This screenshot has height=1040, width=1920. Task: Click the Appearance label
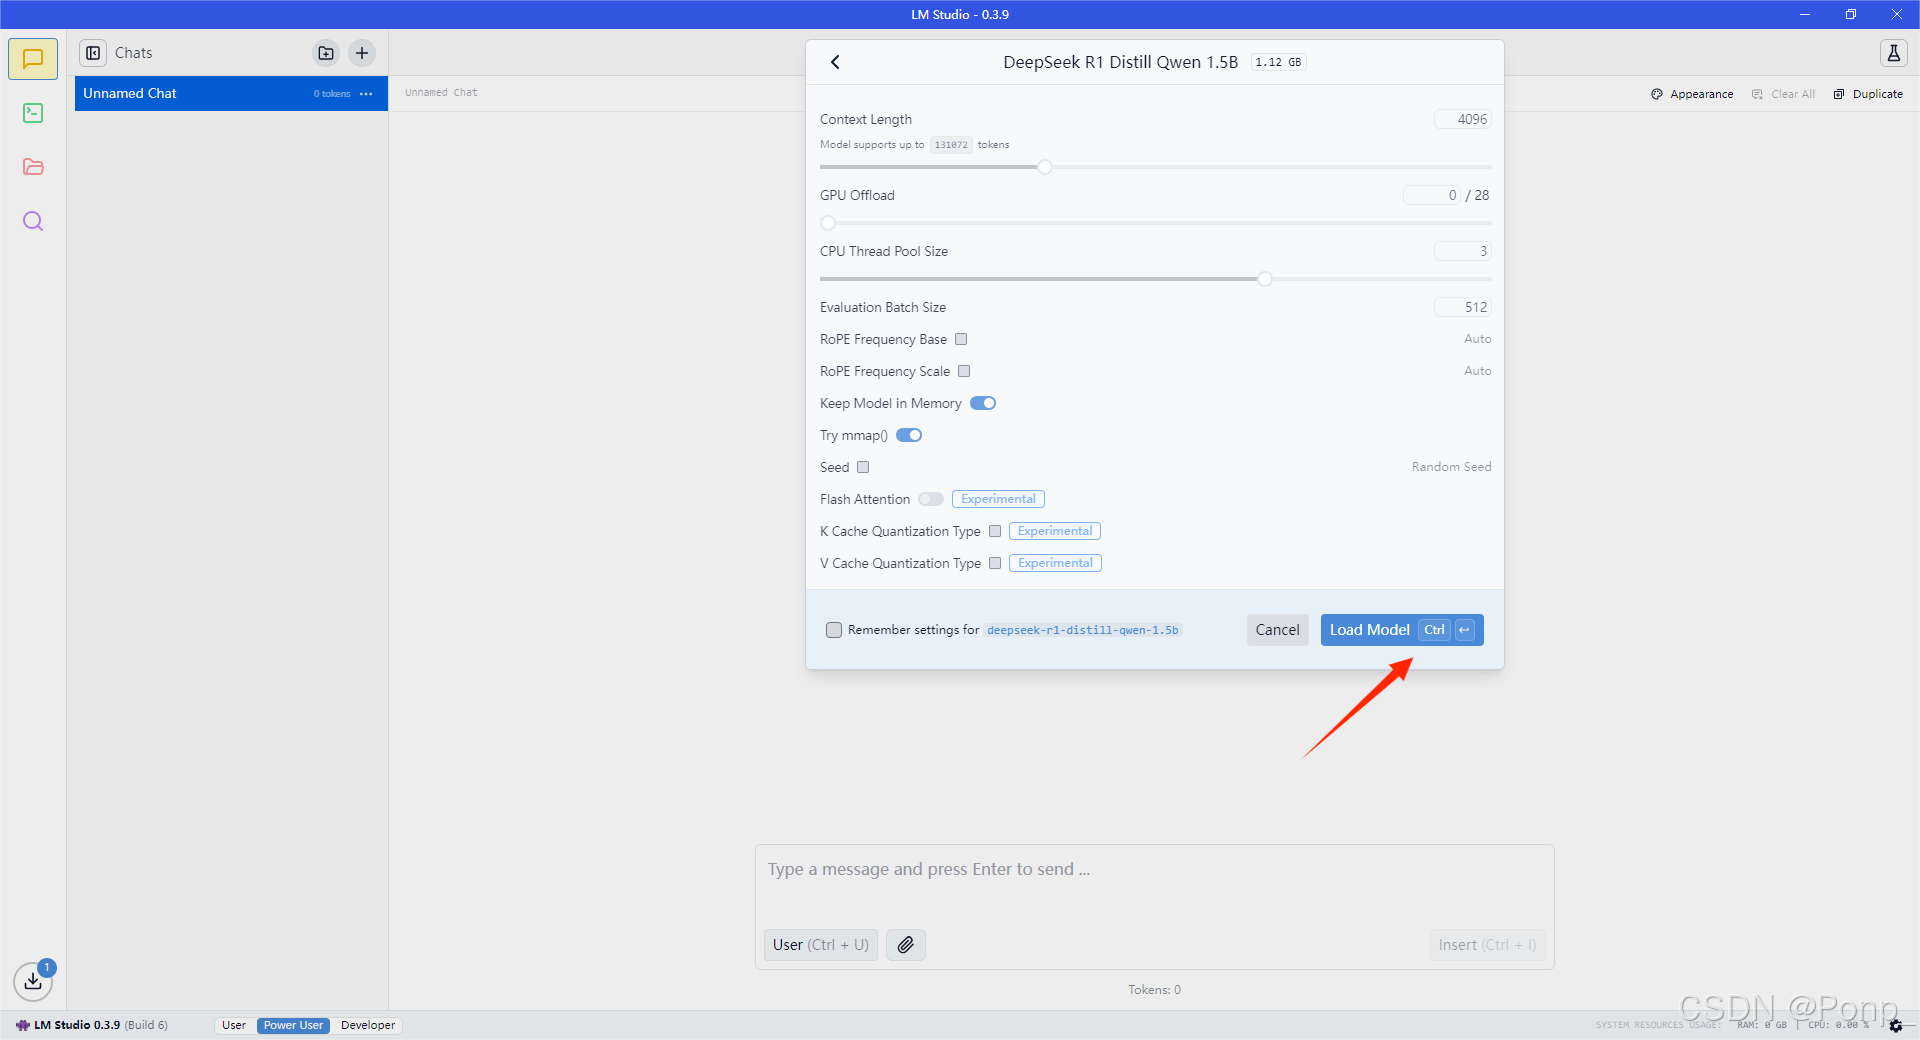[1701, 94]
